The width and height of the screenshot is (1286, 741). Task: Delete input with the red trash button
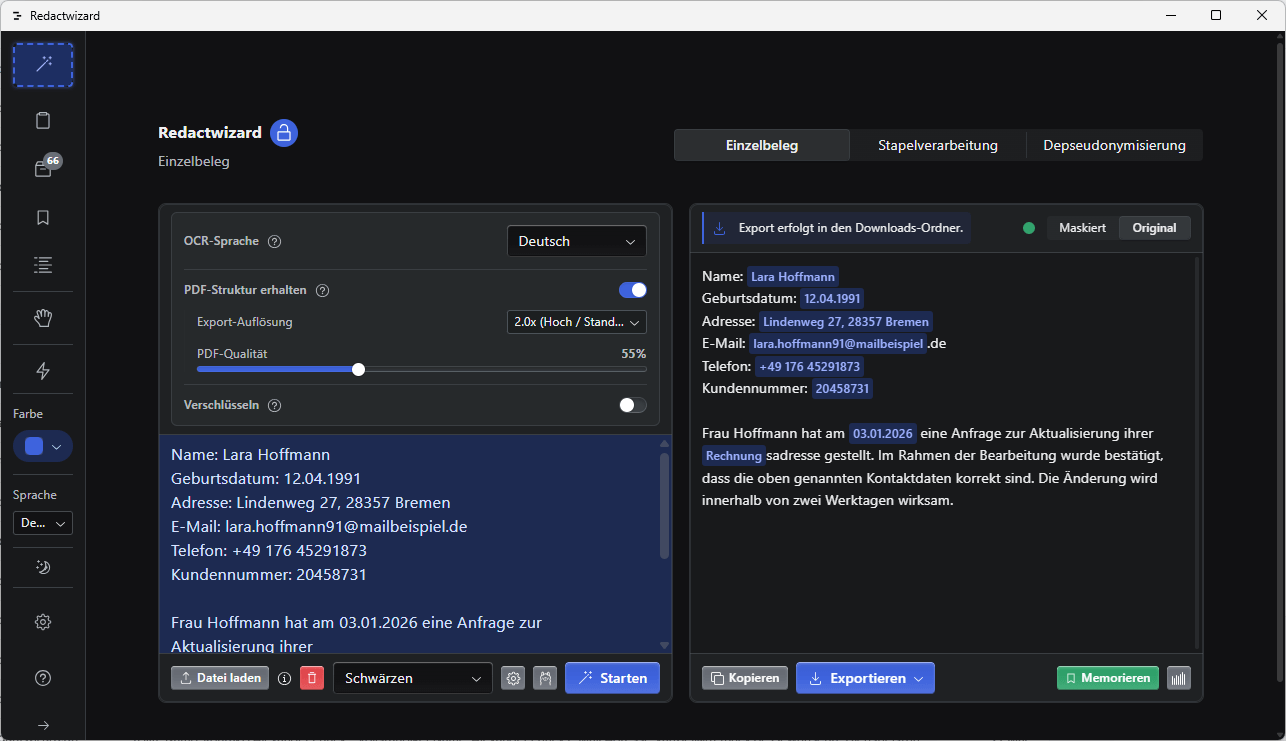coord(312,678)
